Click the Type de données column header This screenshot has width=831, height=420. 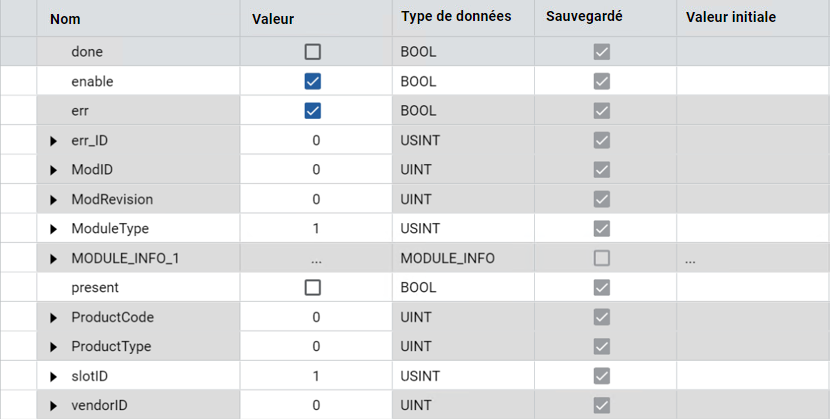pyautogui.click(x=456, y=16)
